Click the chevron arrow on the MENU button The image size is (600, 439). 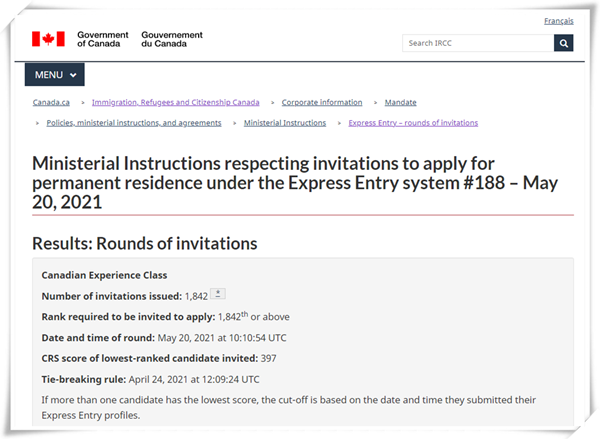point(73,75)
